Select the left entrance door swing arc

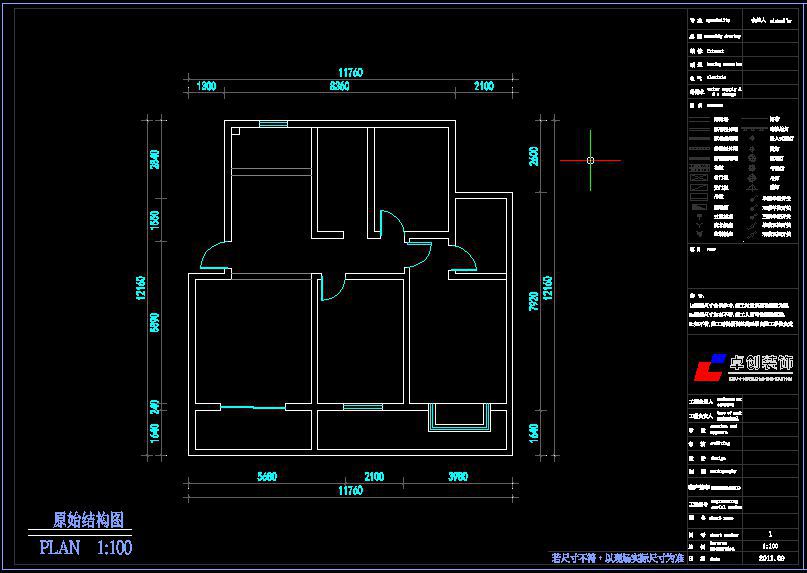click(212, 259)
